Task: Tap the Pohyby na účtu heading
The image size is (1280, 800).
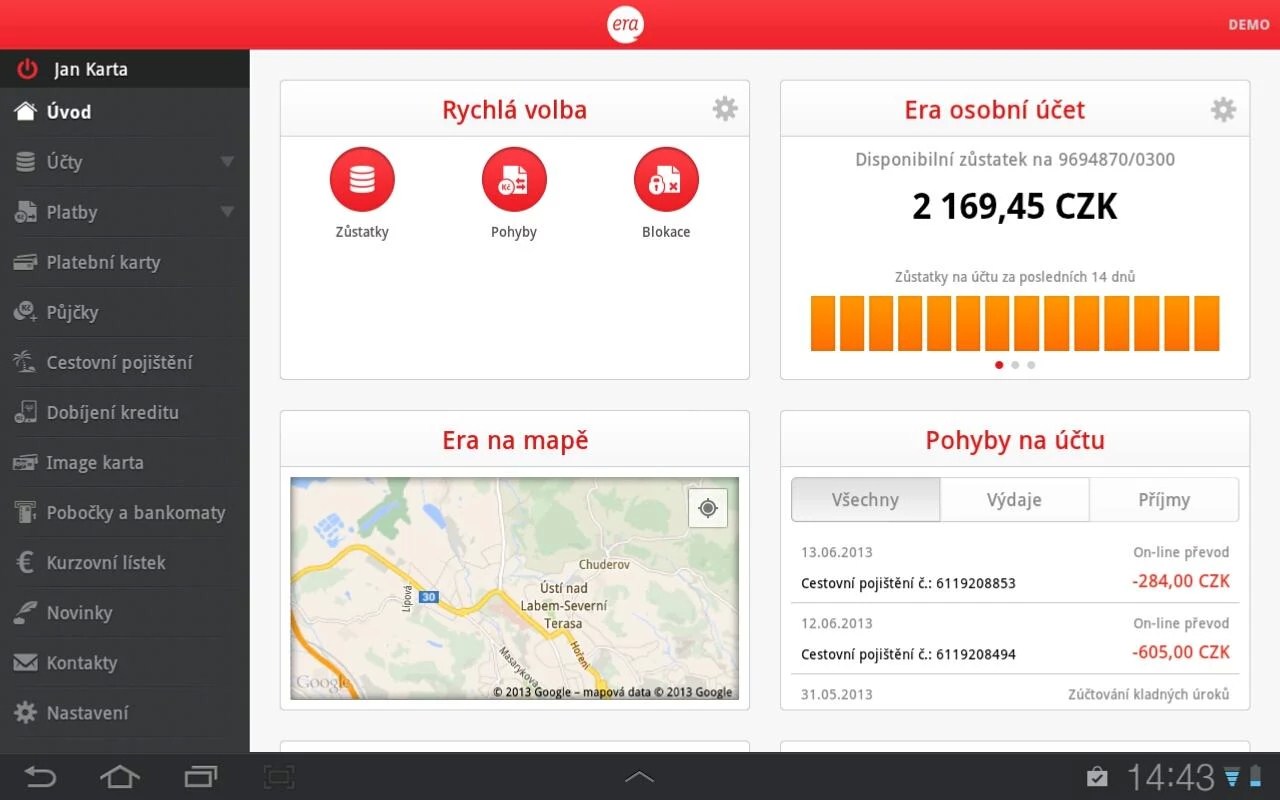Action: 1015,440
